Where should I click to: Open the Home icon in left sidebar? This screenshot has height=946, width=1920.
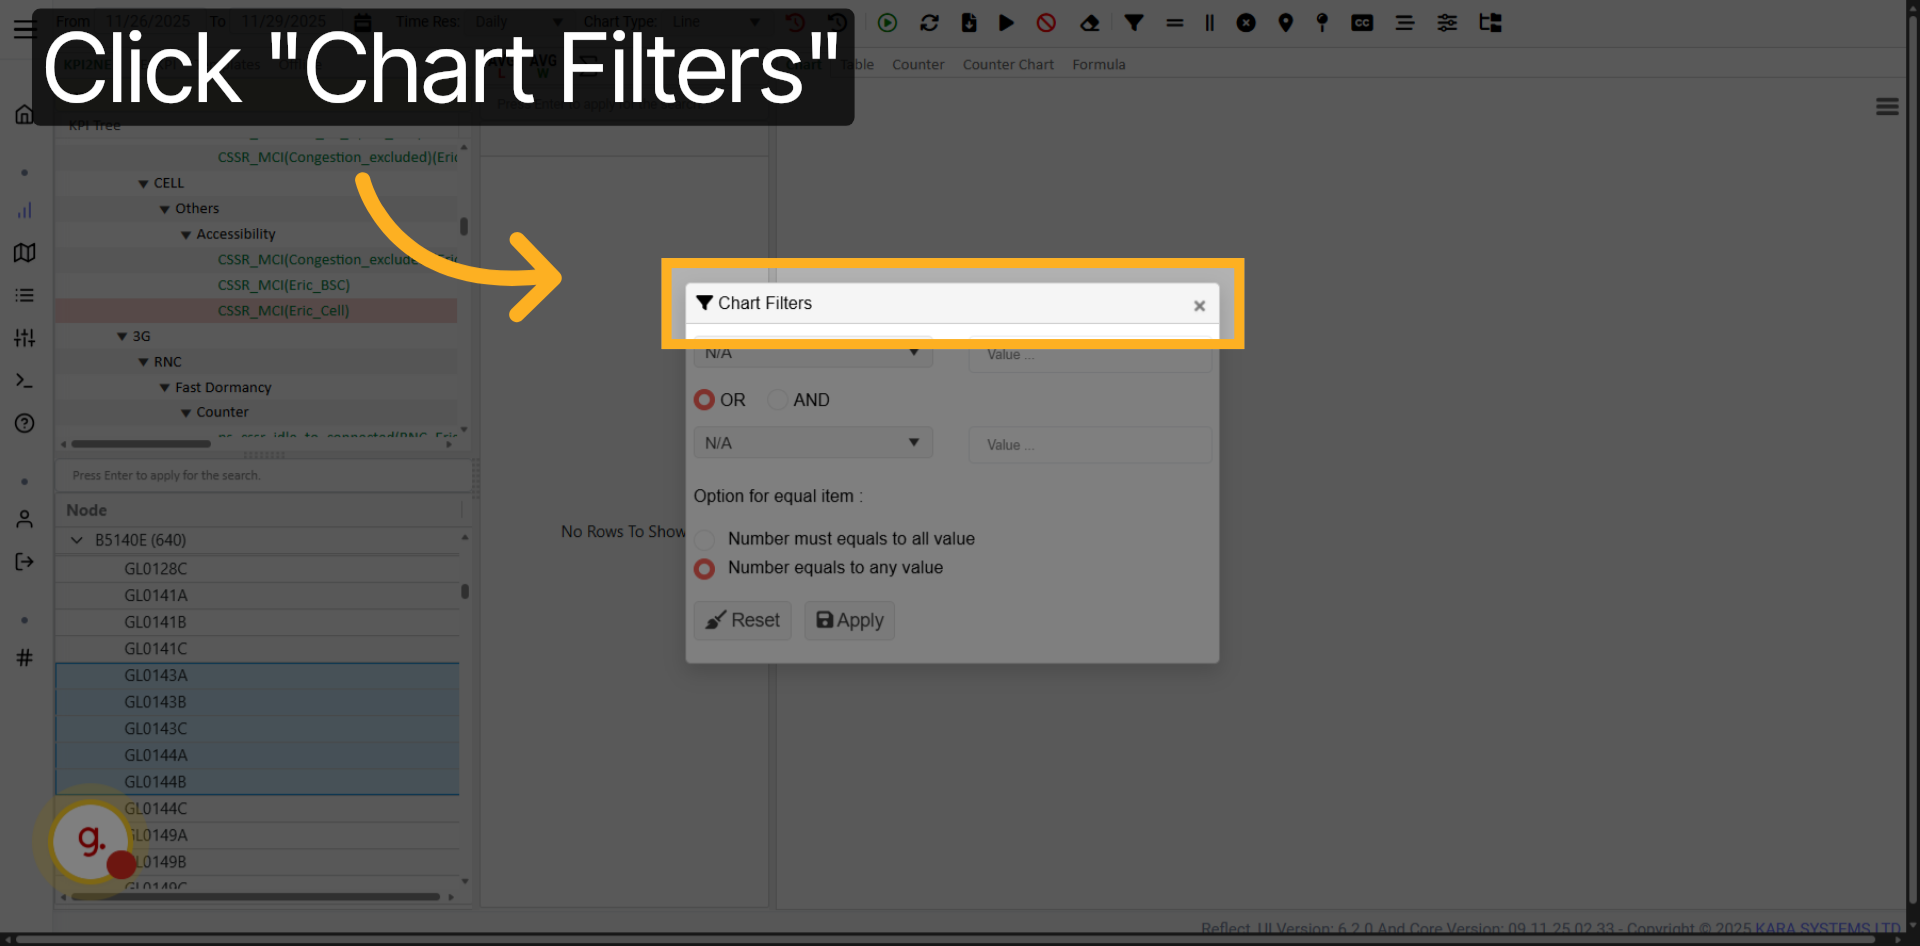click(24, 115)
